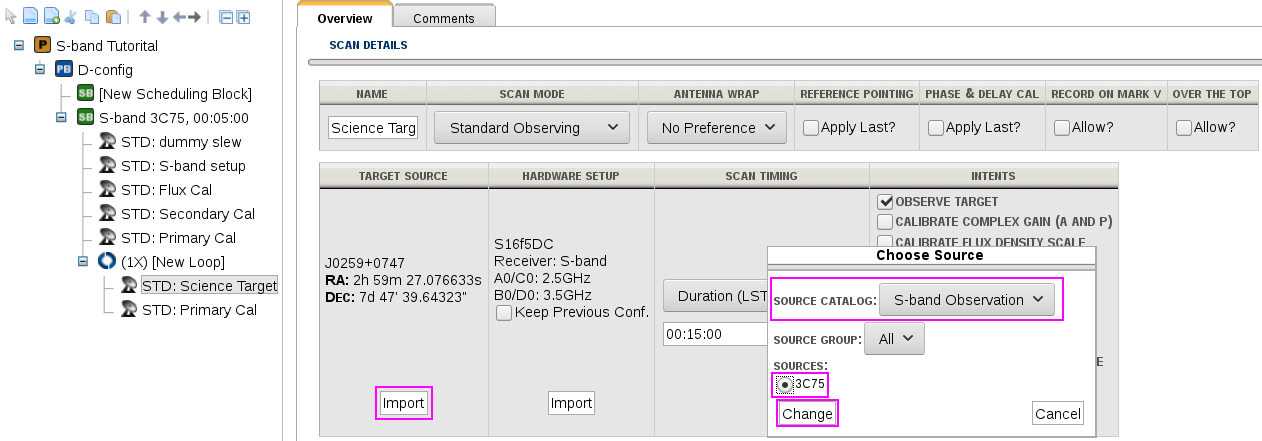The height and width of the screenshot is (441, 1262).
Task: Click Change button in Choose Source dialog
Action: 807,414
